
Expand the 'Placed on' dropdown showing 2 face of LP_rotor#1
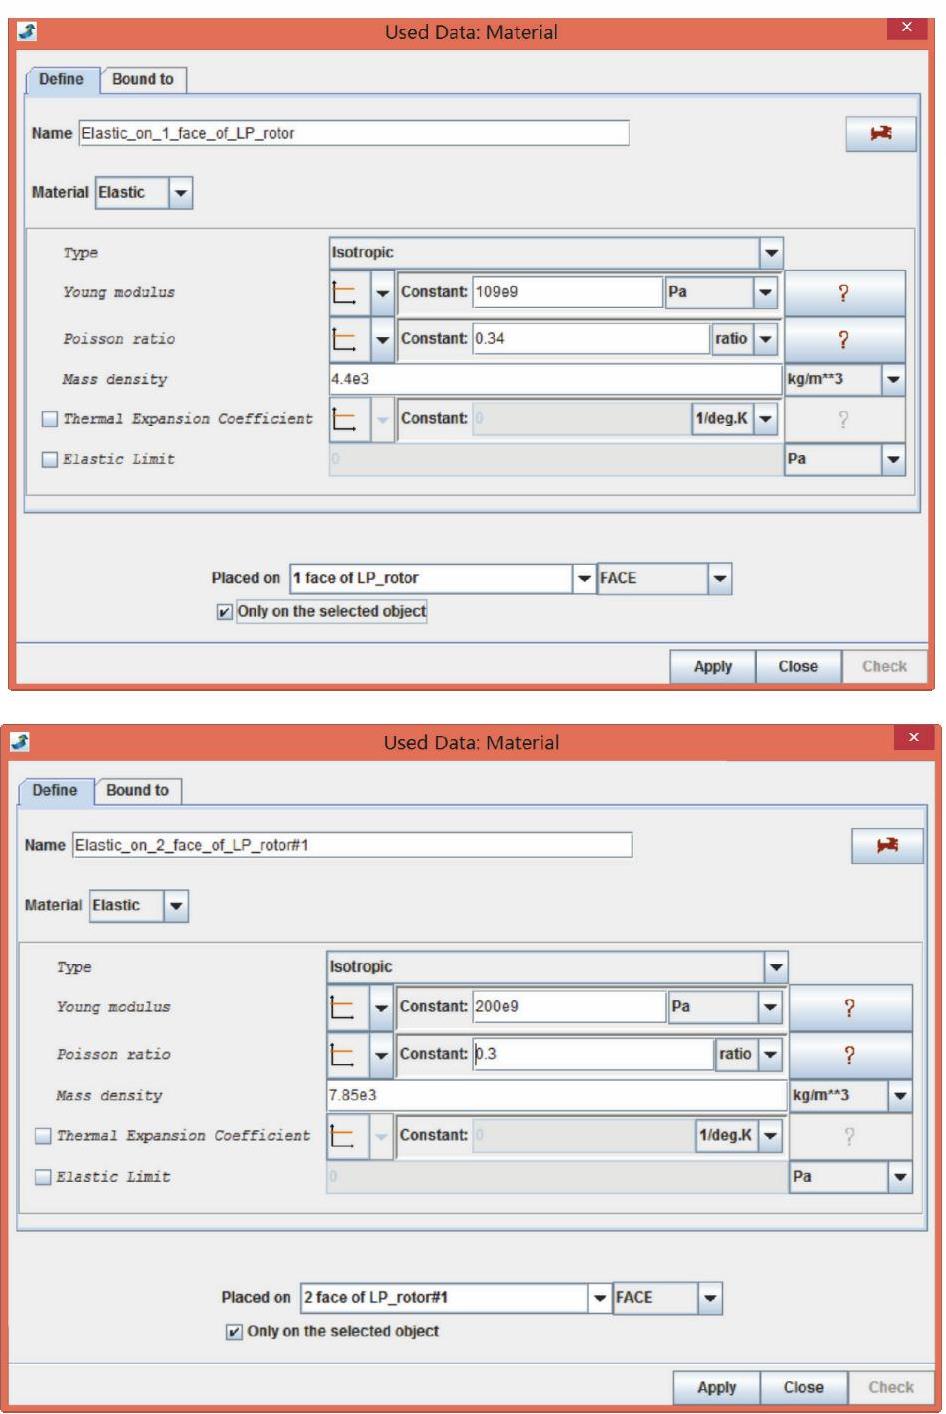tap(600, 1298)
